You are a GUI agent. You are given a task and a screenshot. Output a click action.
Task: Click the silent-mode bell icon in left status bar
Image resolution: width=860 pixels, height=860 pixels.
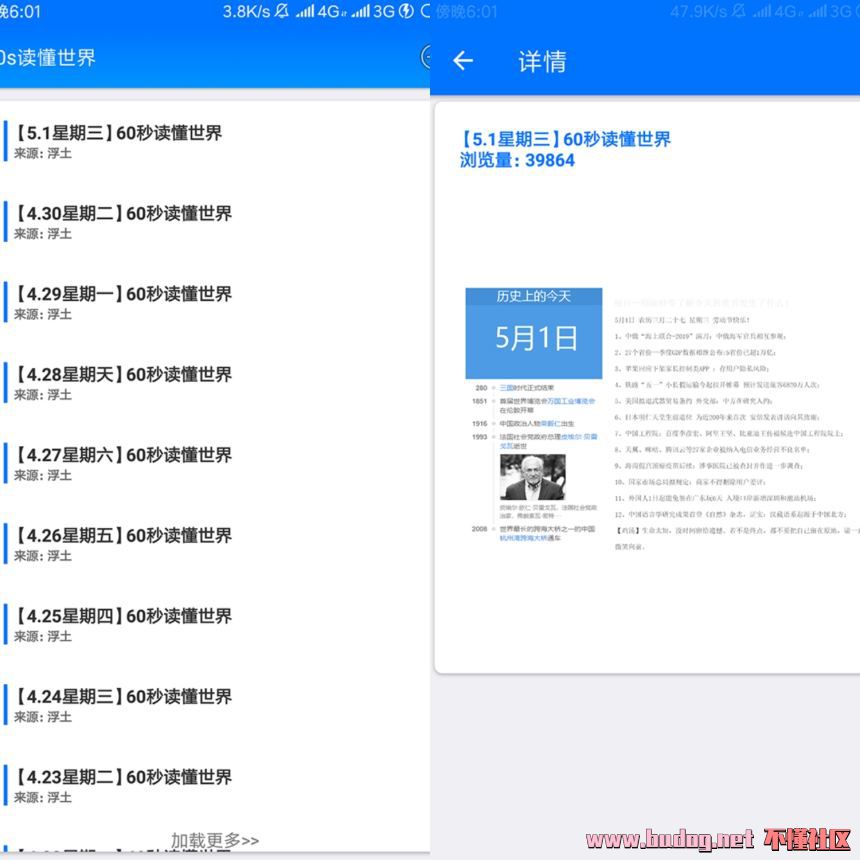[x=282, y=11]
